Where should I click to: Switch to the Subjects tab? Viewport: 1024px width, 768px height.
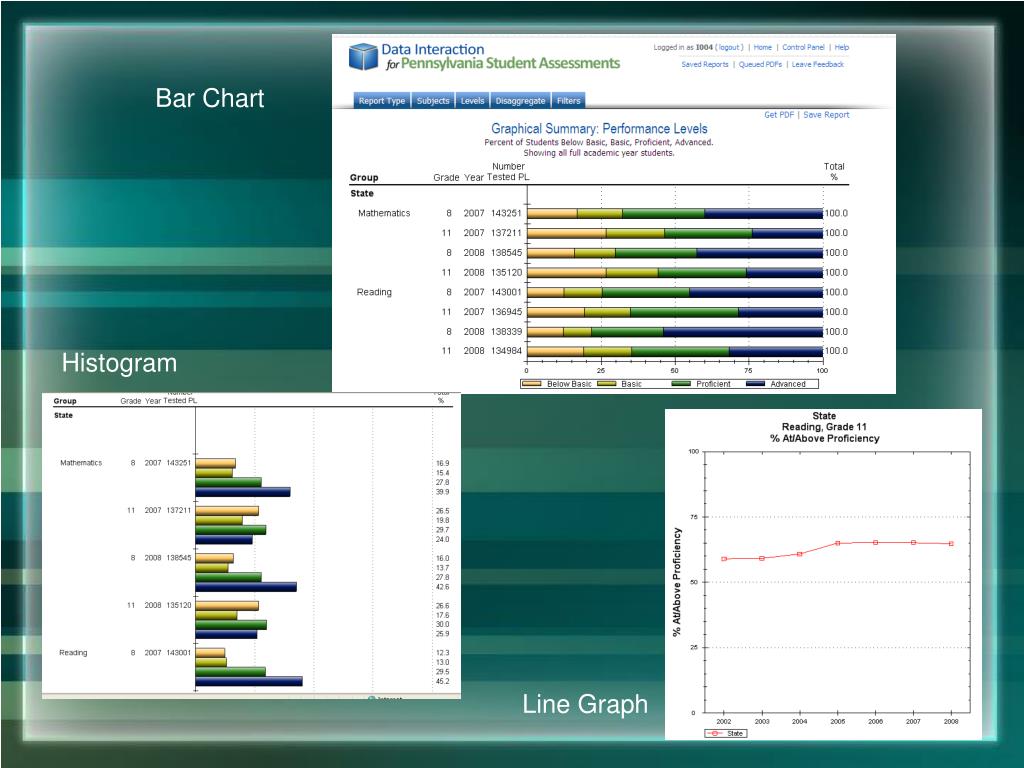[x=433, y=101]
